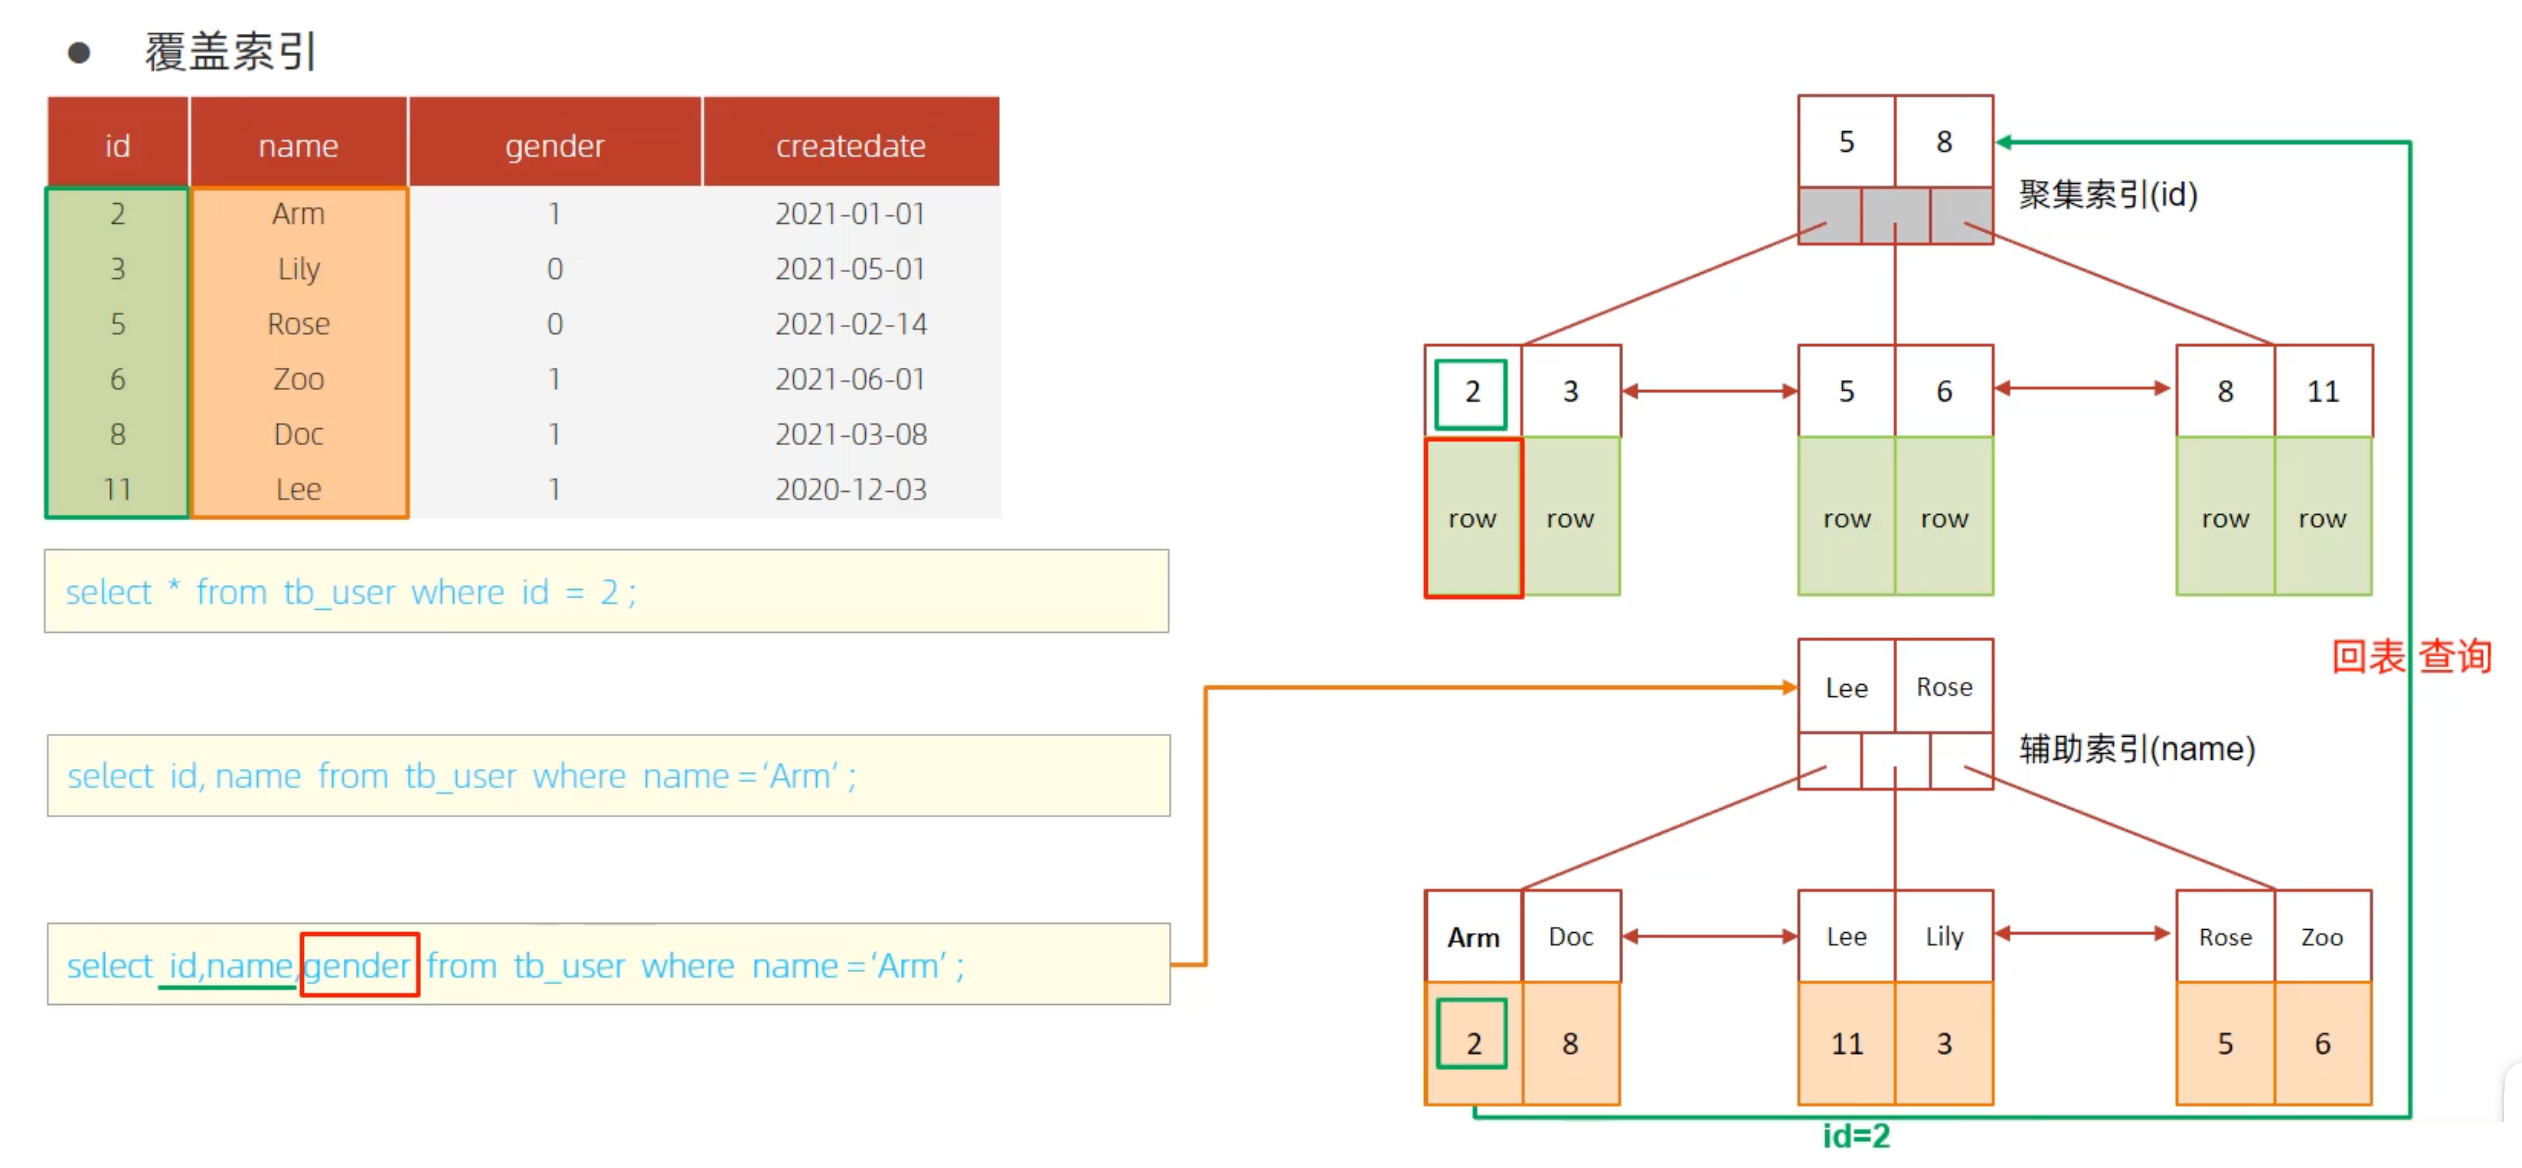Click the 'Rose' cell in the name column

pyautogui.click(x=298, y=324)
